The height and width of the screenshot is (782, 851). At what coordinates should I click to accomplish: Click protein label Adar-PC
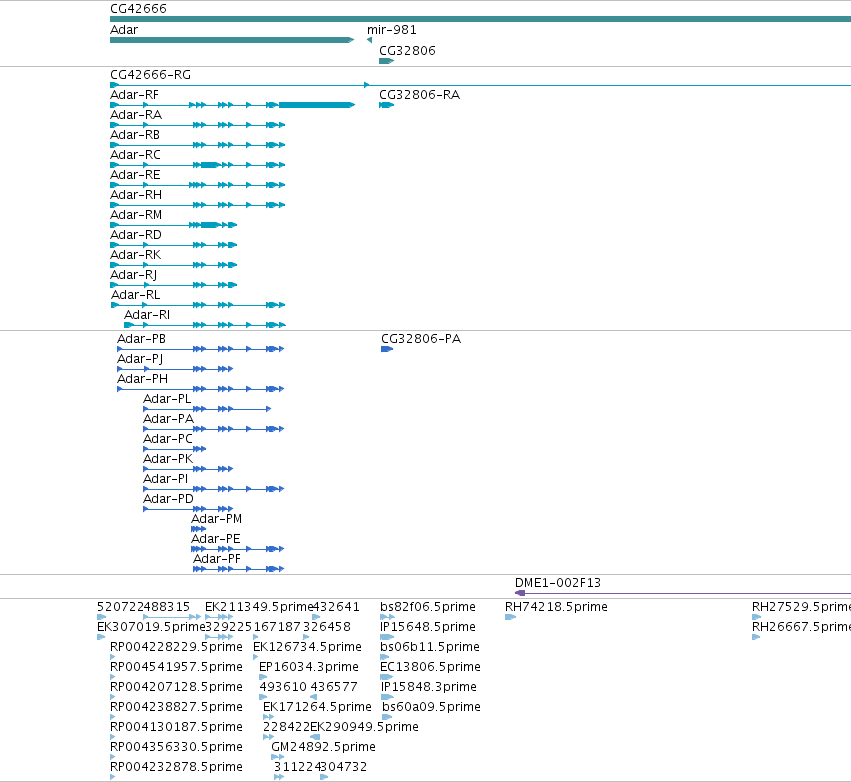[168, 439]
